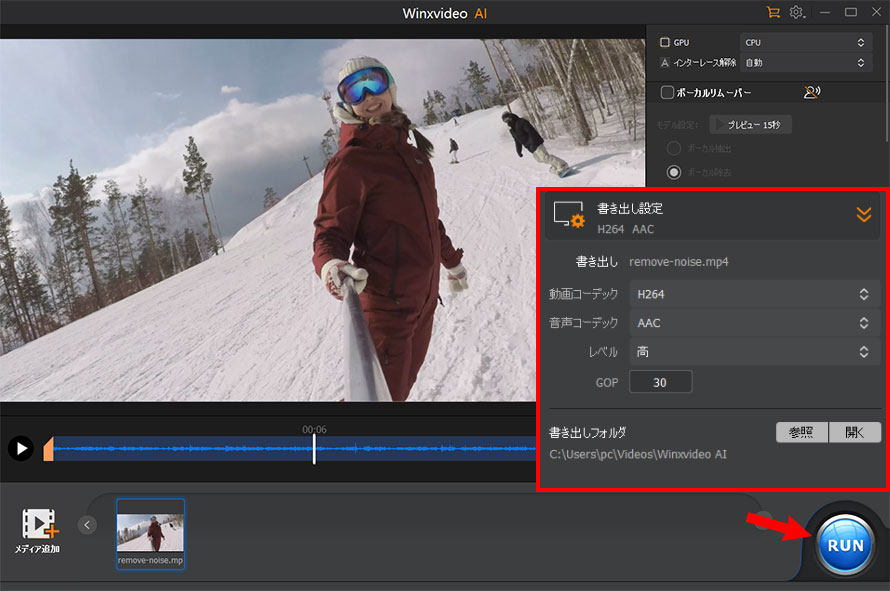Collapse the export settings with orange chevron

point(864,214)
